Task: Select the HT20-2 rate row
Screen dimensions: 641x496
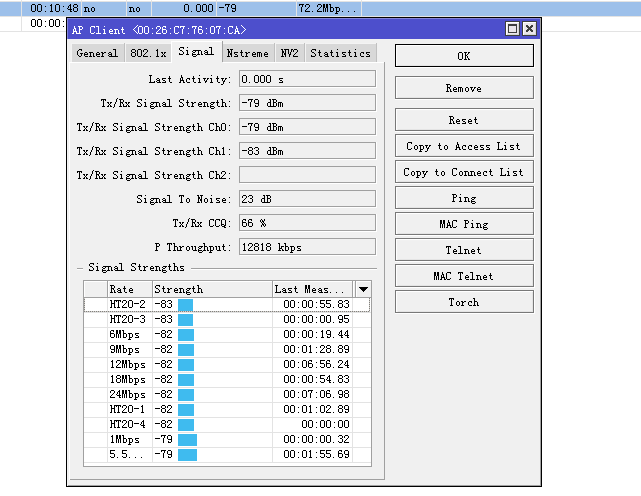Action: 227,304
